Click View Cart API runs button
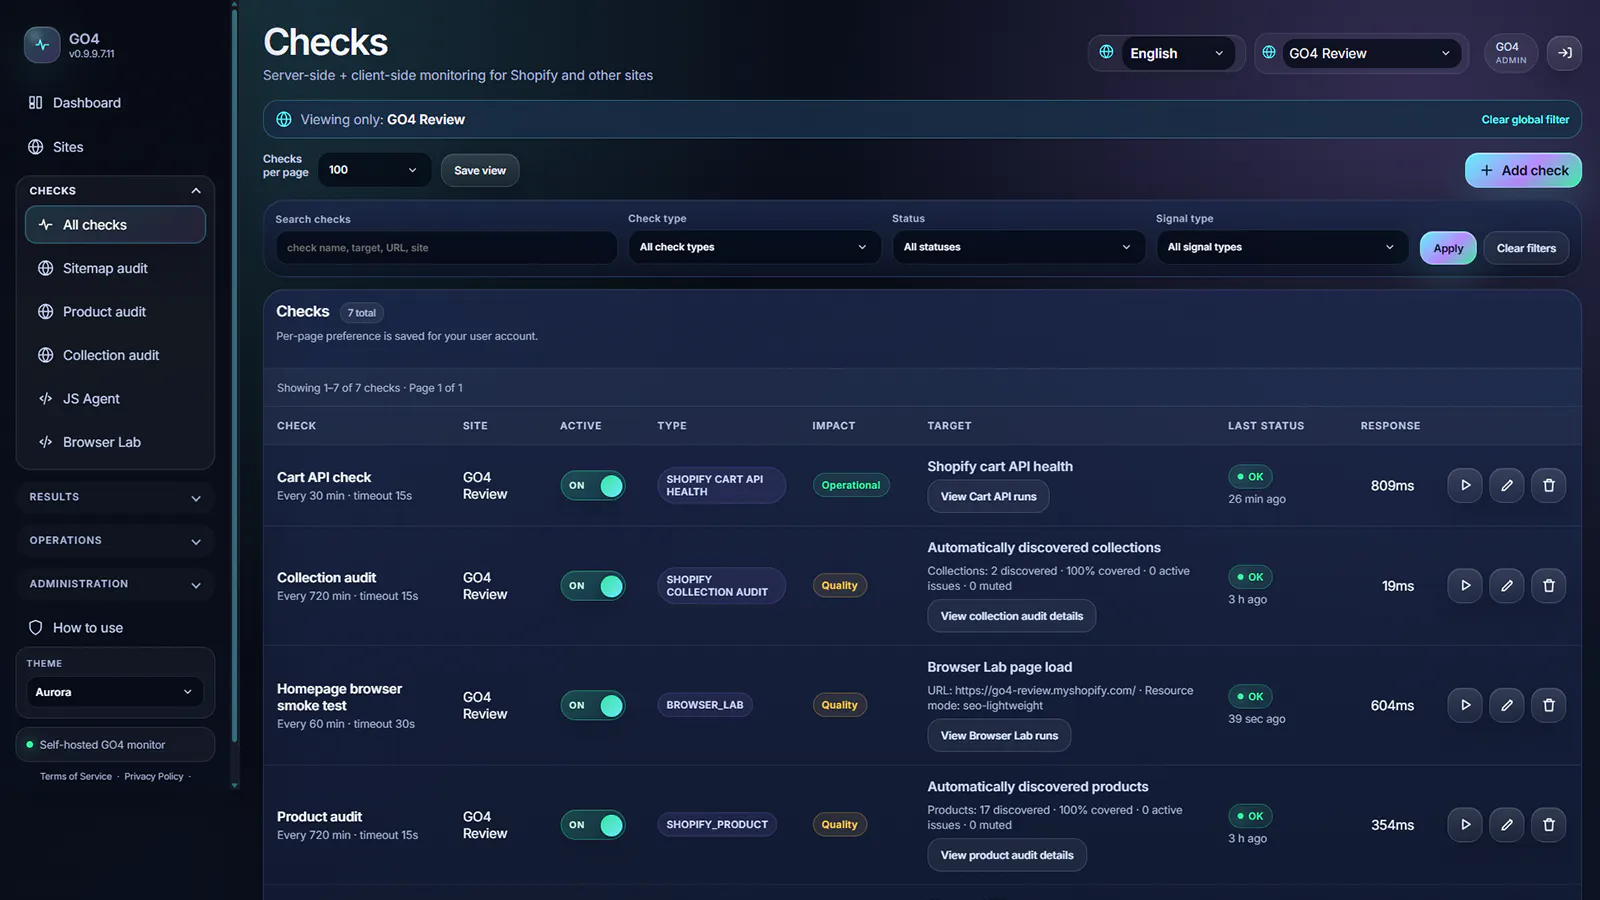This screenshot has width=1600, height=900. [x=988, y=497]
